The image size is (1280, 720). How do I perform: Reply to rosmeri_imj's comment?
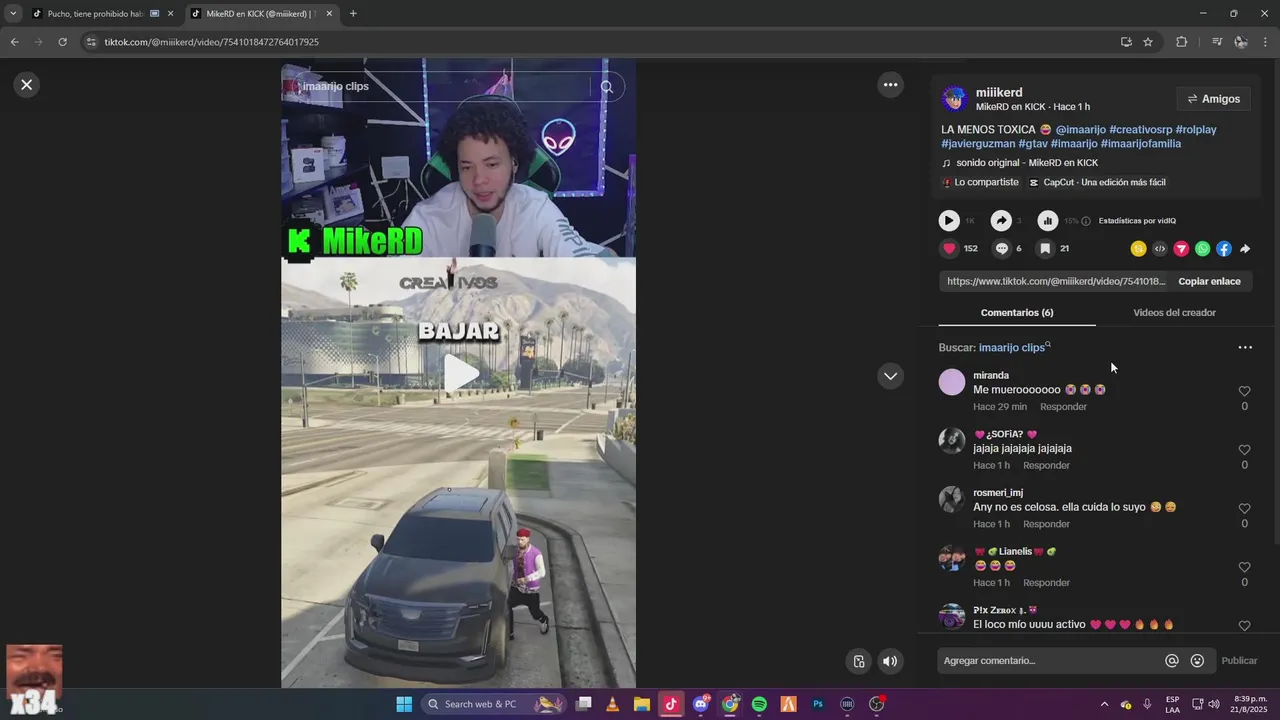tap(1046, 524)
